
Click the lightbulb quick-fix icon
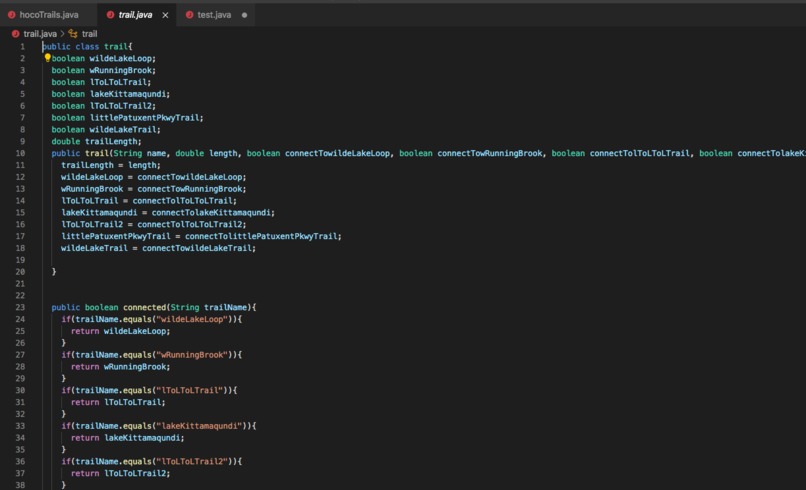(x=47, y=58)
